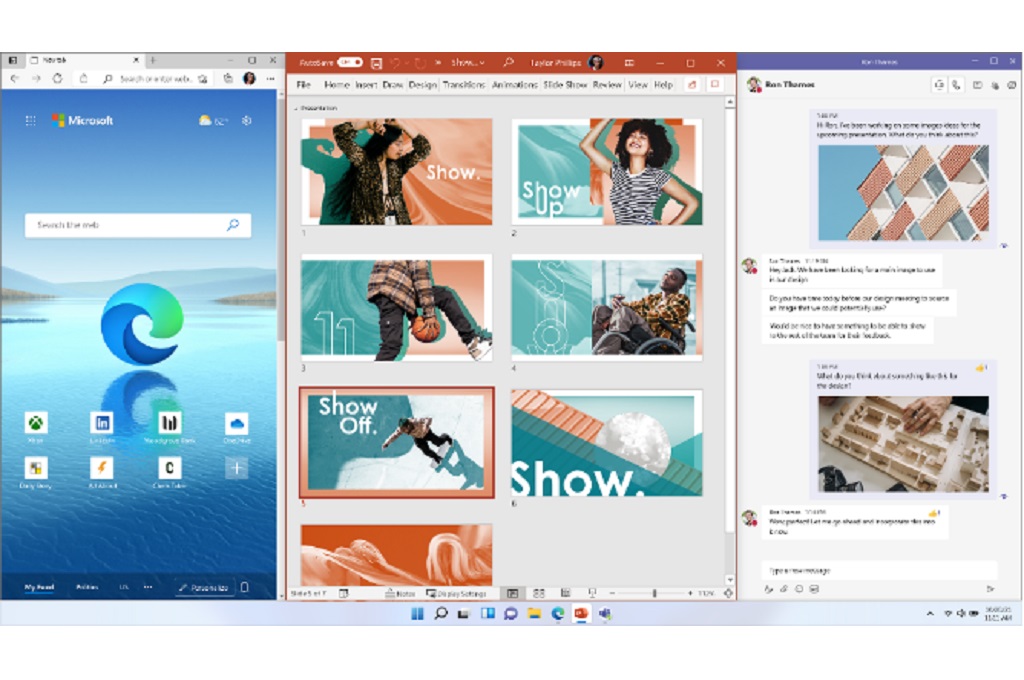This screenshot has height=680, width=1024.
Task: Show hidden icons chevron in system tray
Action: coord(930,613)
